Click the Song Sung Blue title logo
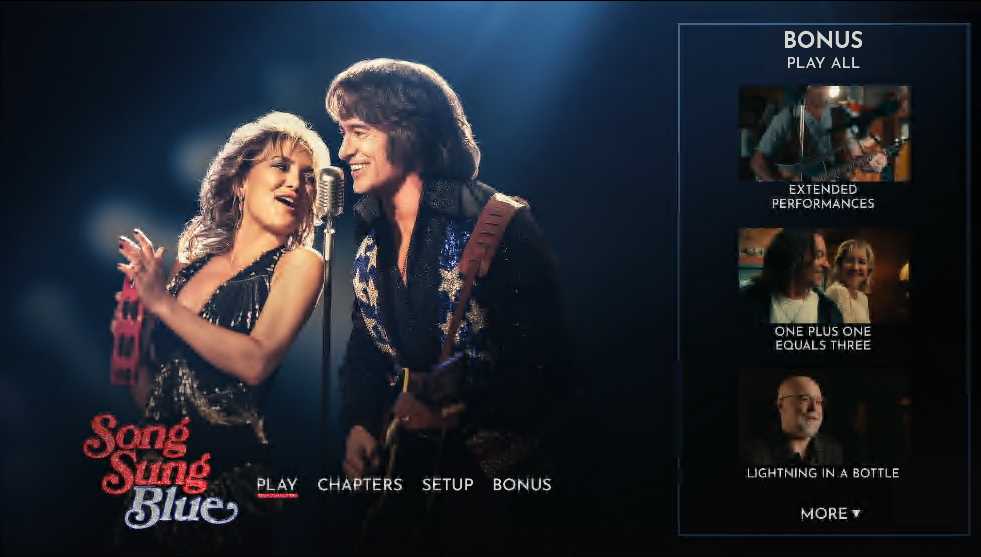Viewport: 981px width, 557px height. [x=160, y=471]
